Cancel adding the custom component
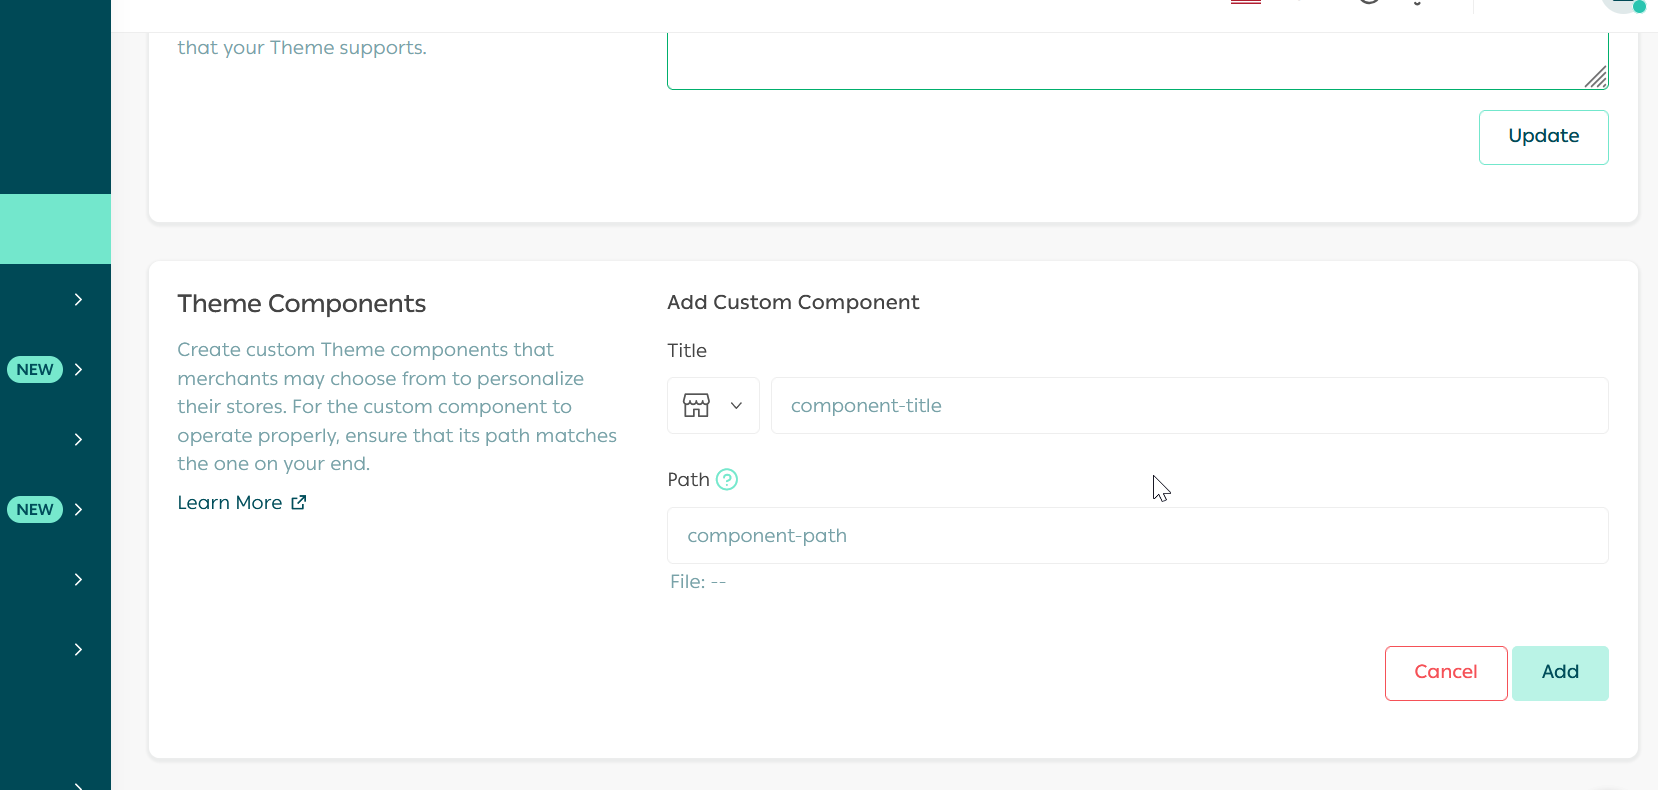1658x790 pixels. click(x=1445, y=673)
